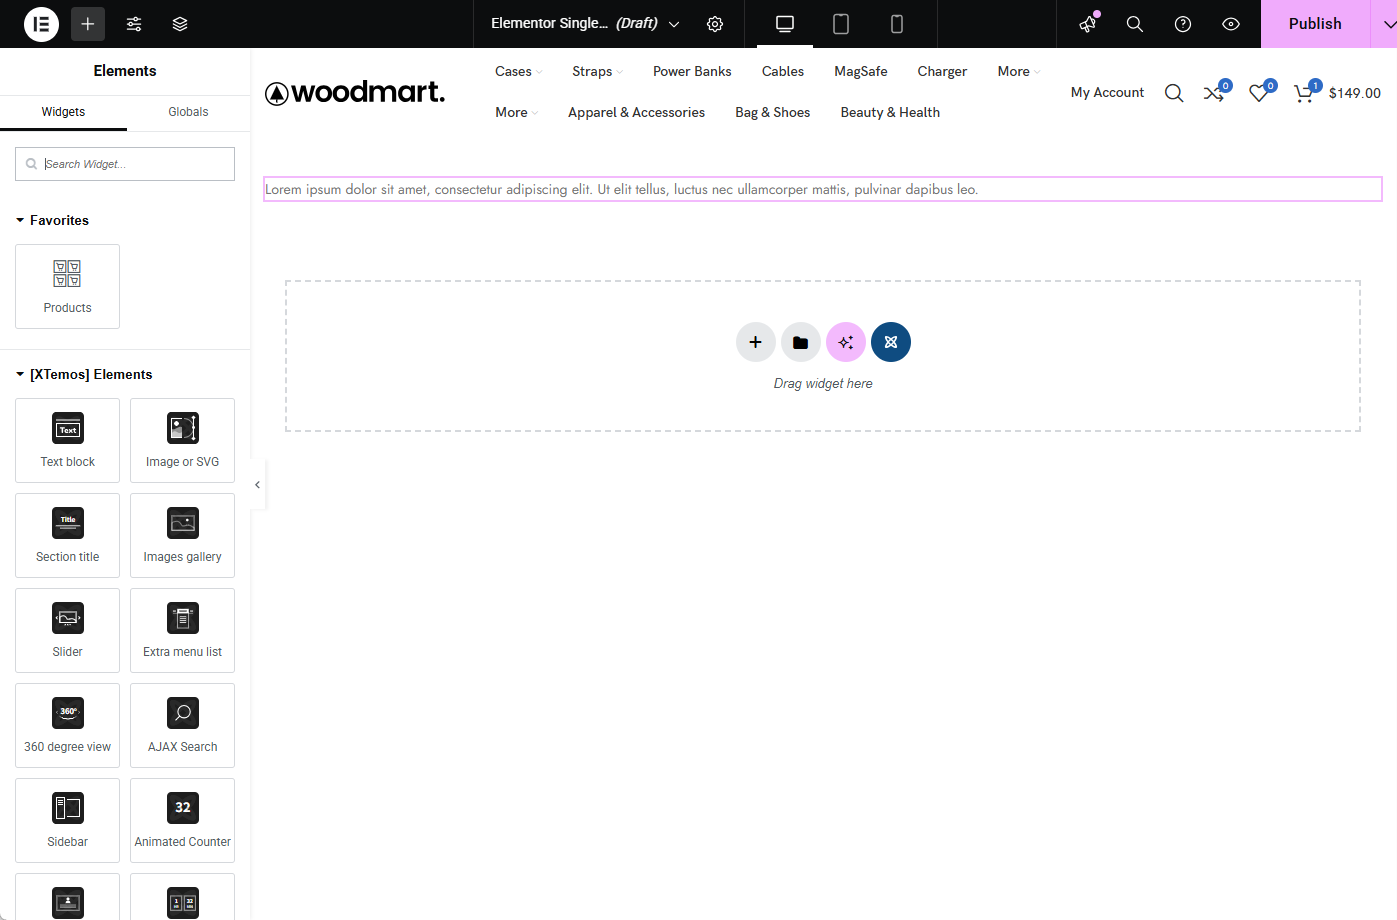Preview changes with the eye icon
Viewport: 1397px width, 920px height.
pyautogui.click(x=1230, y=23)
